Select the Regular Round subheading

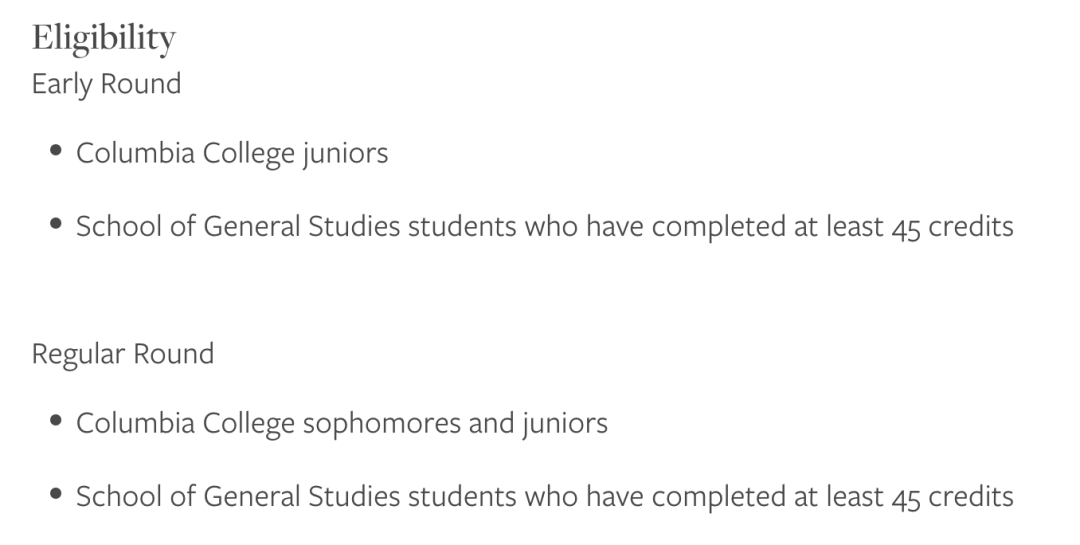click(123, 355)
